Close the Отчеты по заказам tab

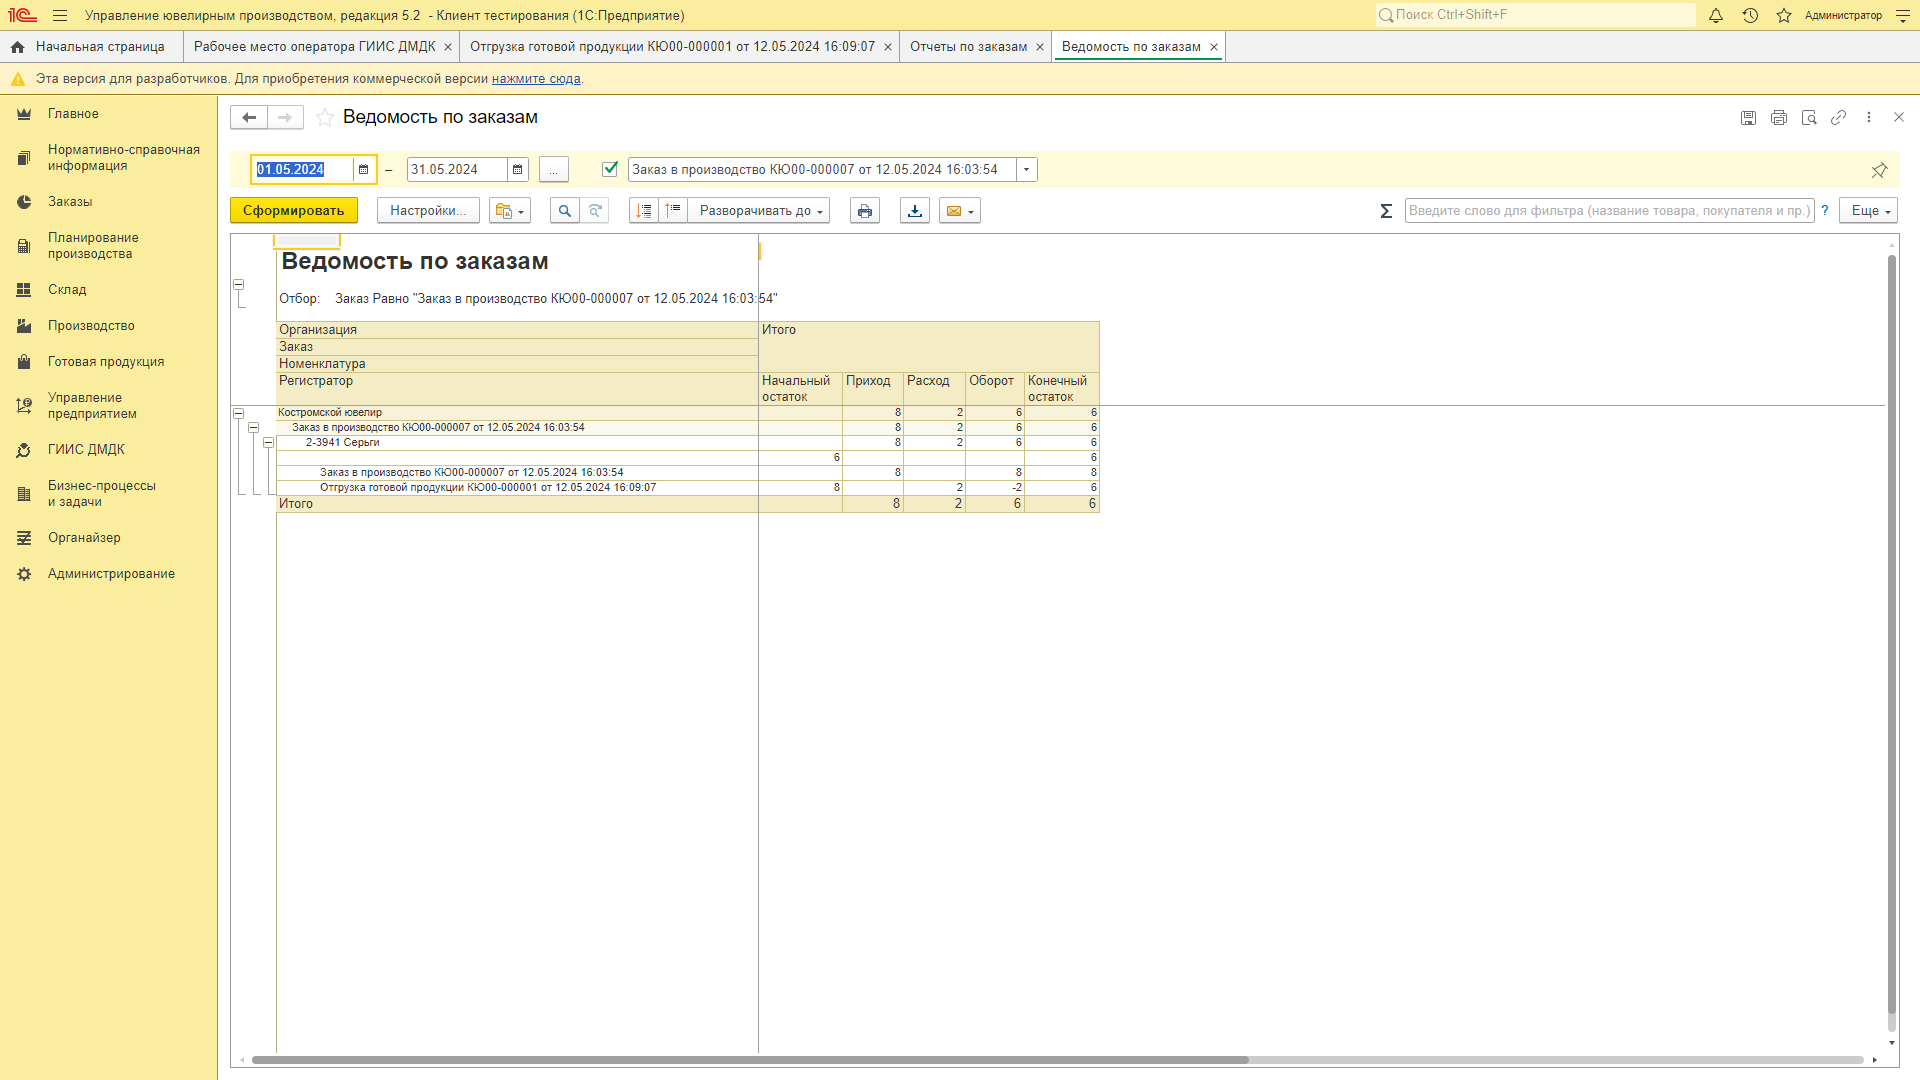1040,47
